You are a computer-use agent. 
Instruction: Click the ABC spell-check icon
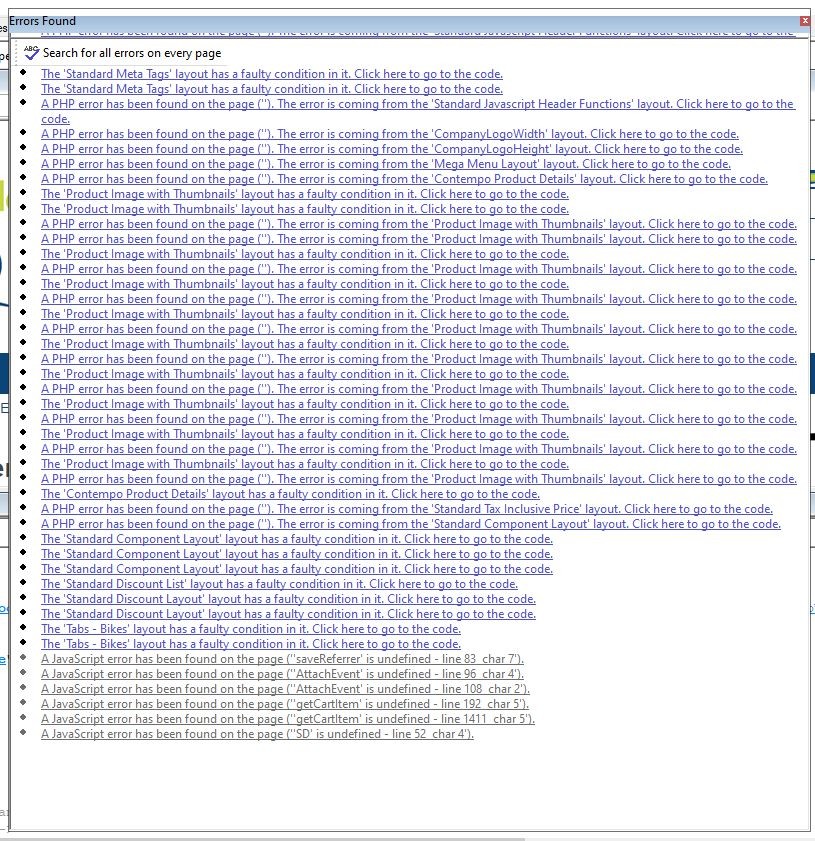32,53
